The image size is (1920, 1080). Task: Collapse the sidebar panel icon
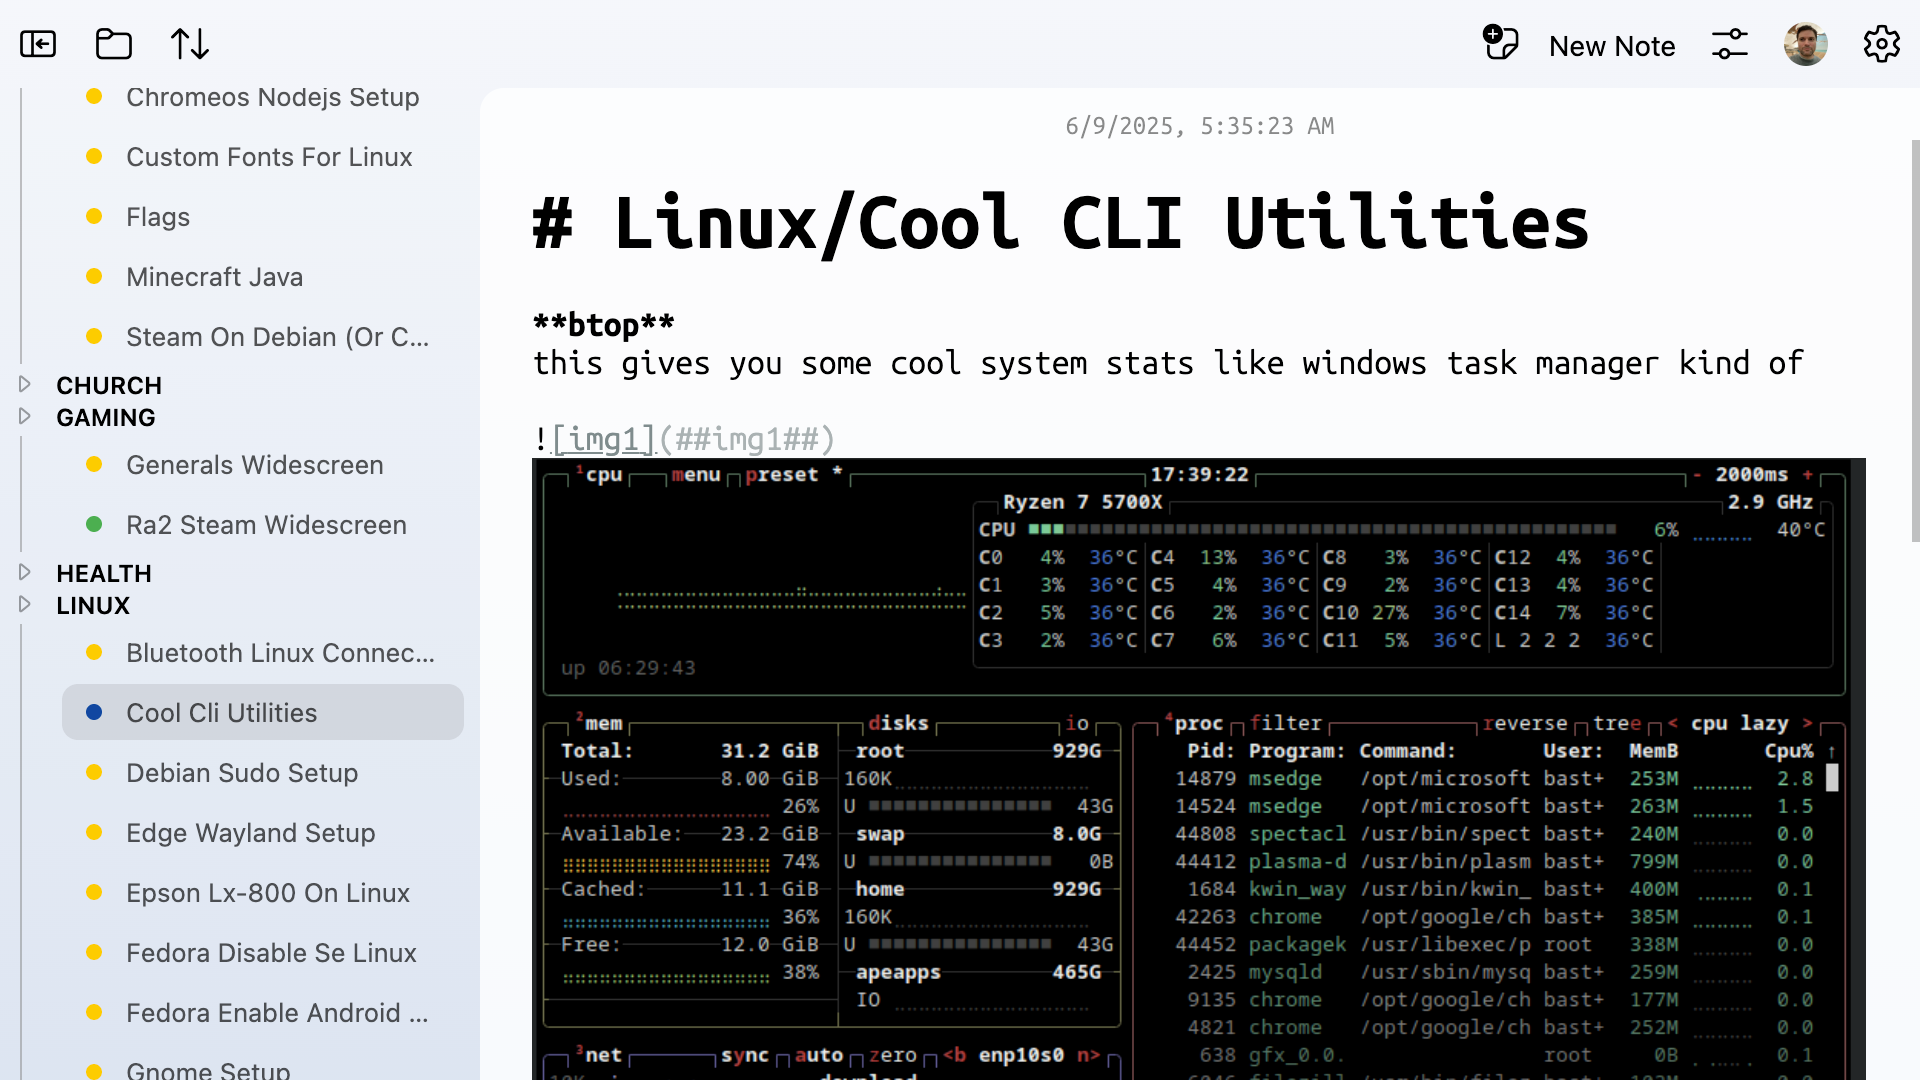click(38, 44)
